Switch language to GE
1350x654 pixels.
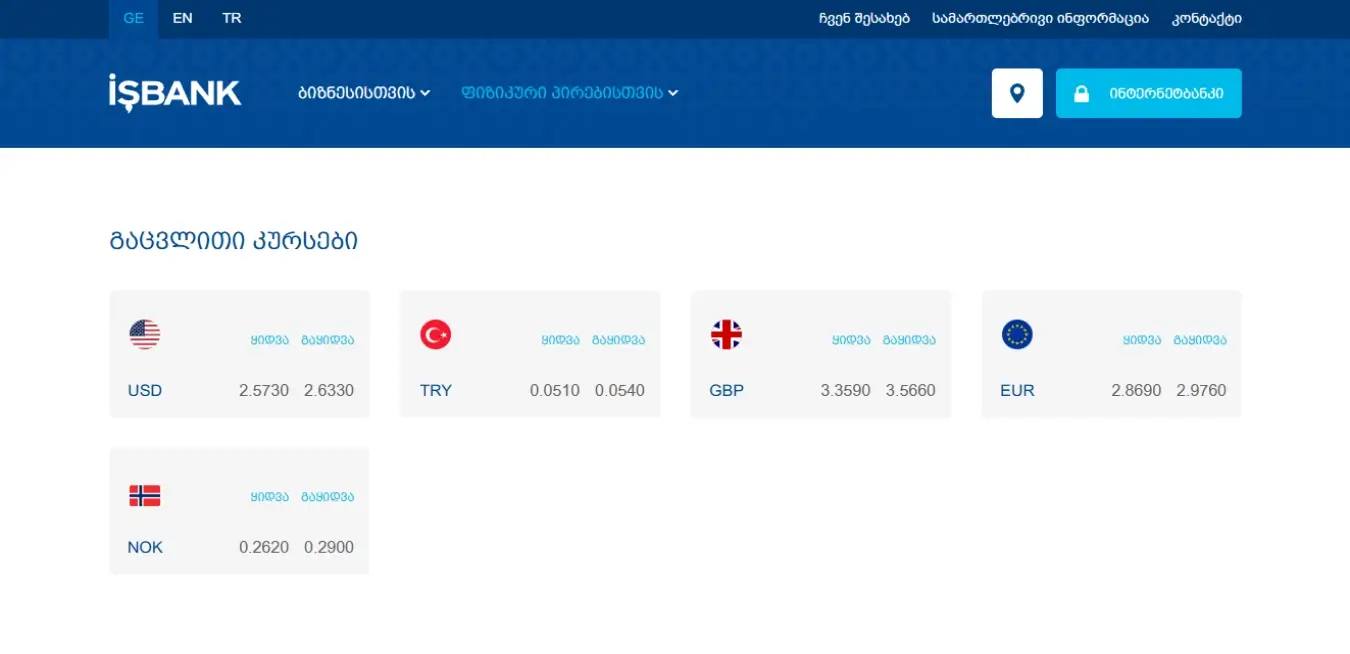[x=133, y=19]
